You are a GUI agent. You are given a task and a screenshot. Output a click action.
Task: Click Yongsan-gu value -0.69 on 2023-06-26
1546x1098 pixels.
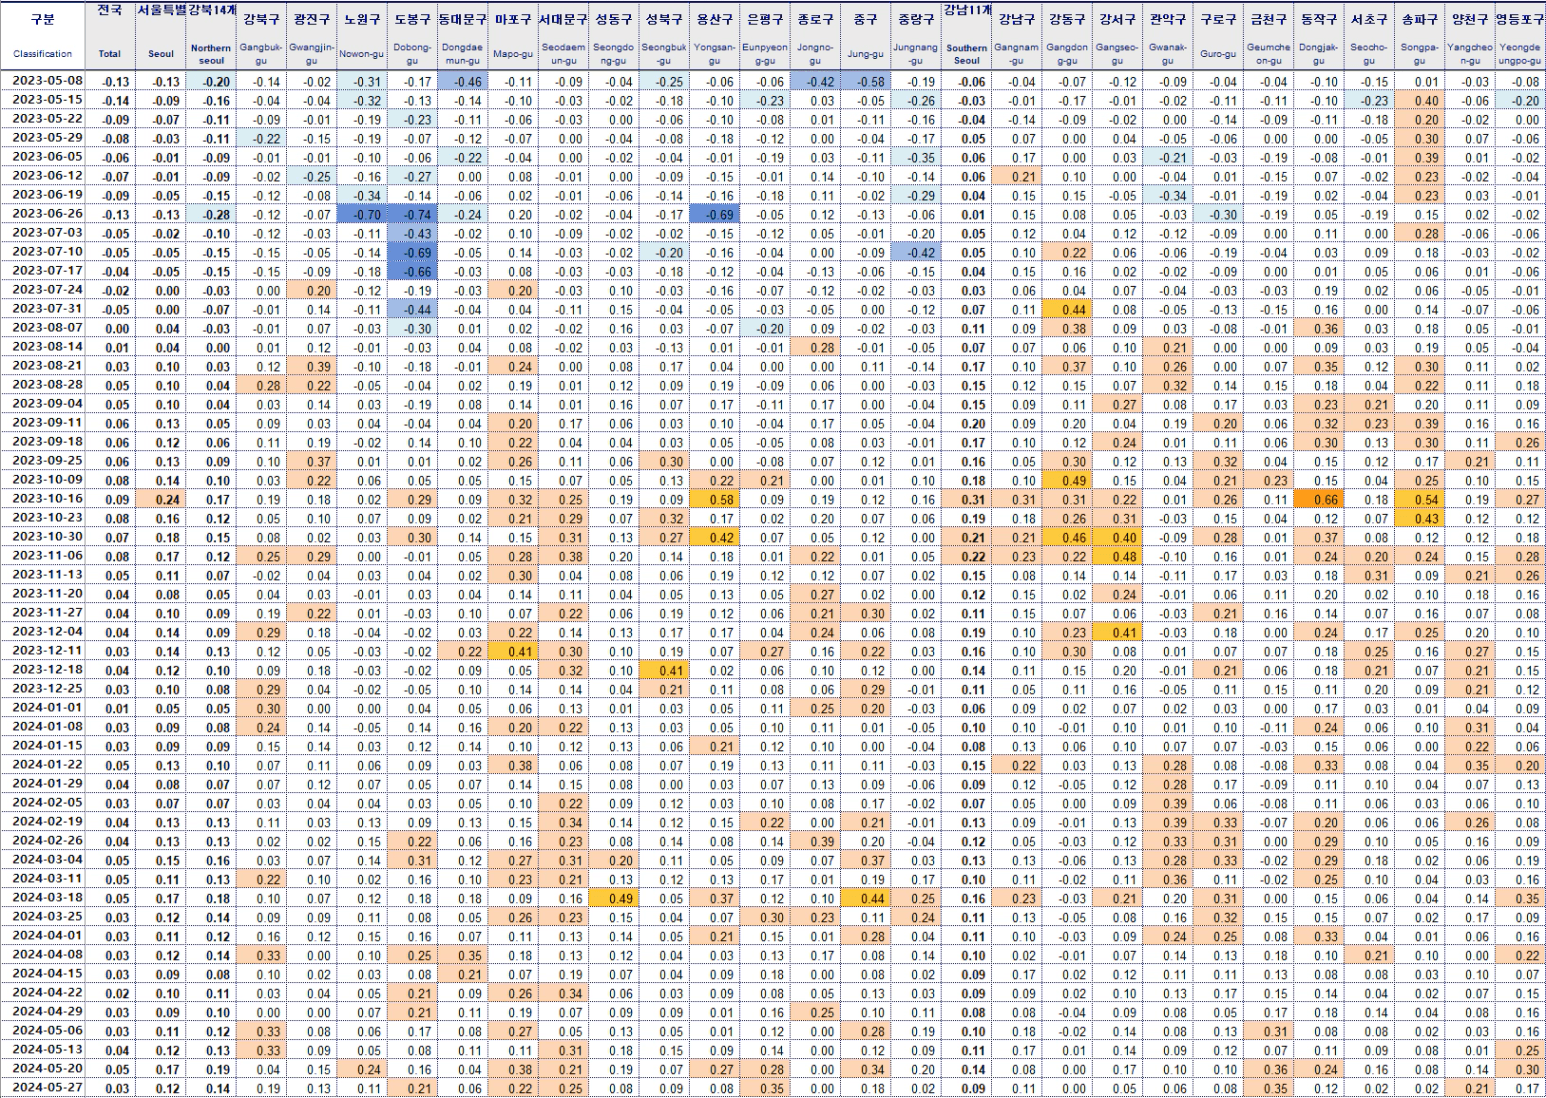[x=714, y=214]
